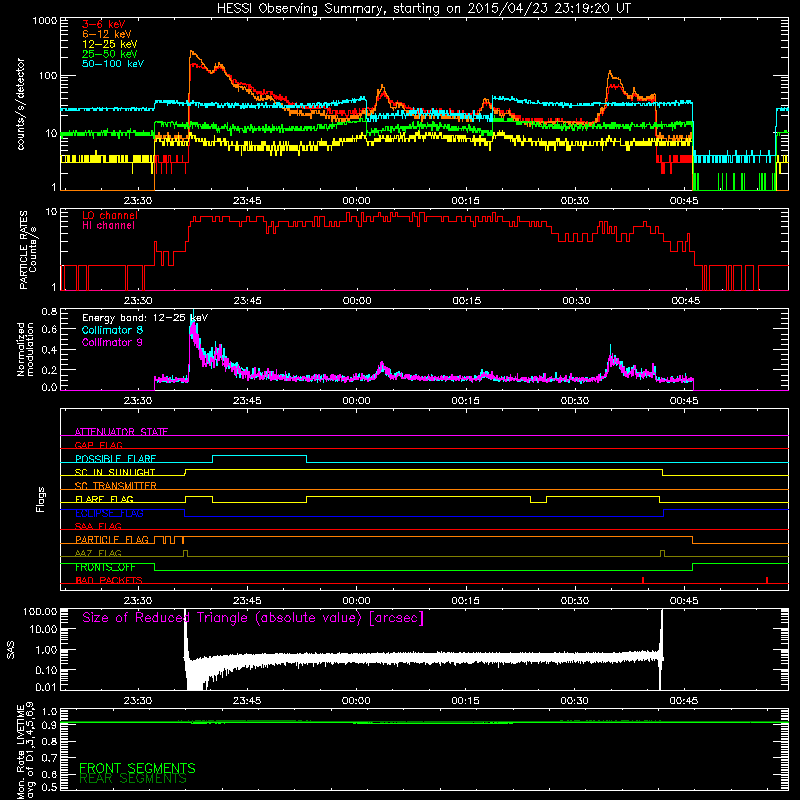
Task: Click the 00:00 time label under counts plot
Action: (356, 201)
